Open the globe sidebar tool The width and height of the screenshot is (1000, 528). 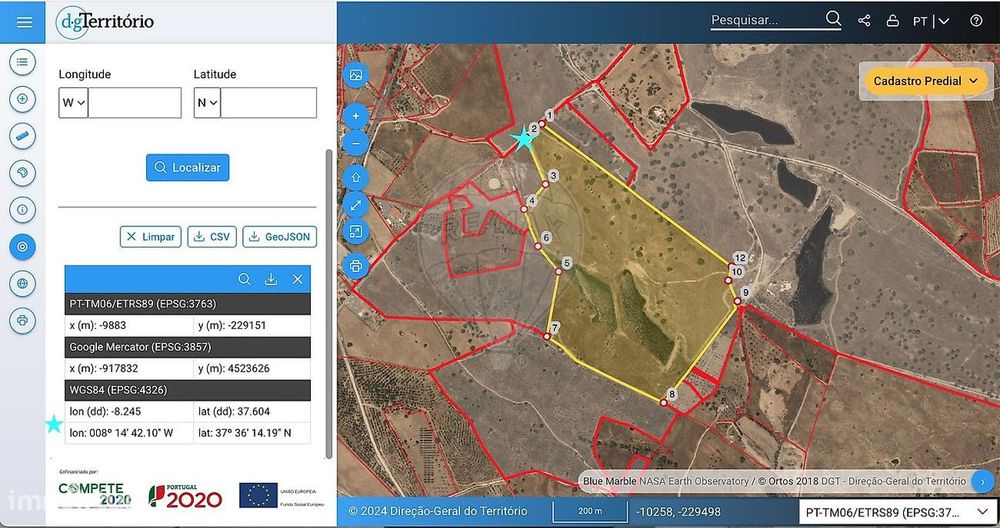22,283
